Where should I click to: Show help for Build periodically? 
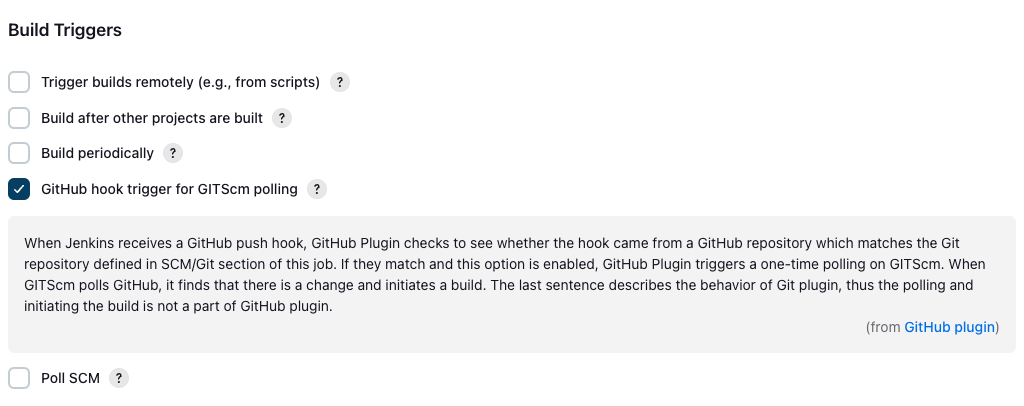pyautogui.click(x=173, y=153)
